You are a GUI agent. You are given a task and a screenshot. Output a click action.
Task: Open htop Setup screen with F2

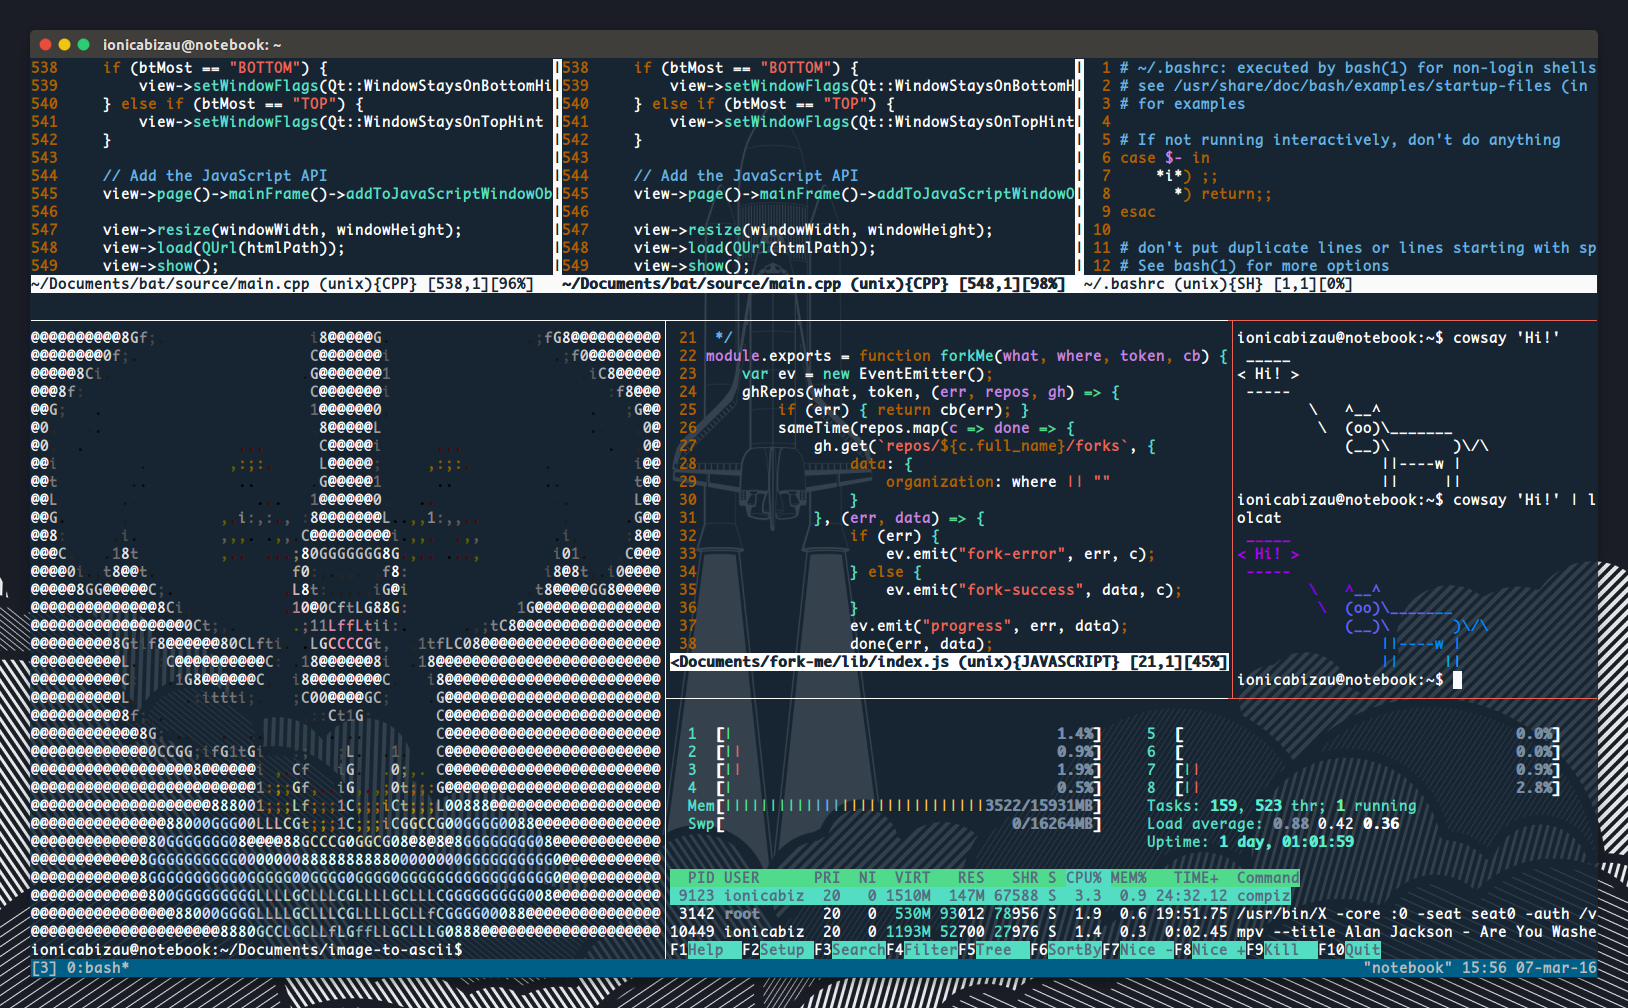(777, 949)
